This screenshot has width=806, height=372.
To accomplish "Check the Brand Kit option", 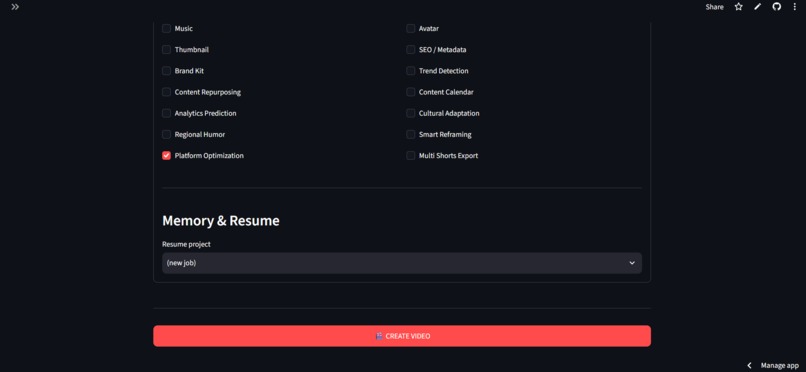I will [x=167, y=71].
